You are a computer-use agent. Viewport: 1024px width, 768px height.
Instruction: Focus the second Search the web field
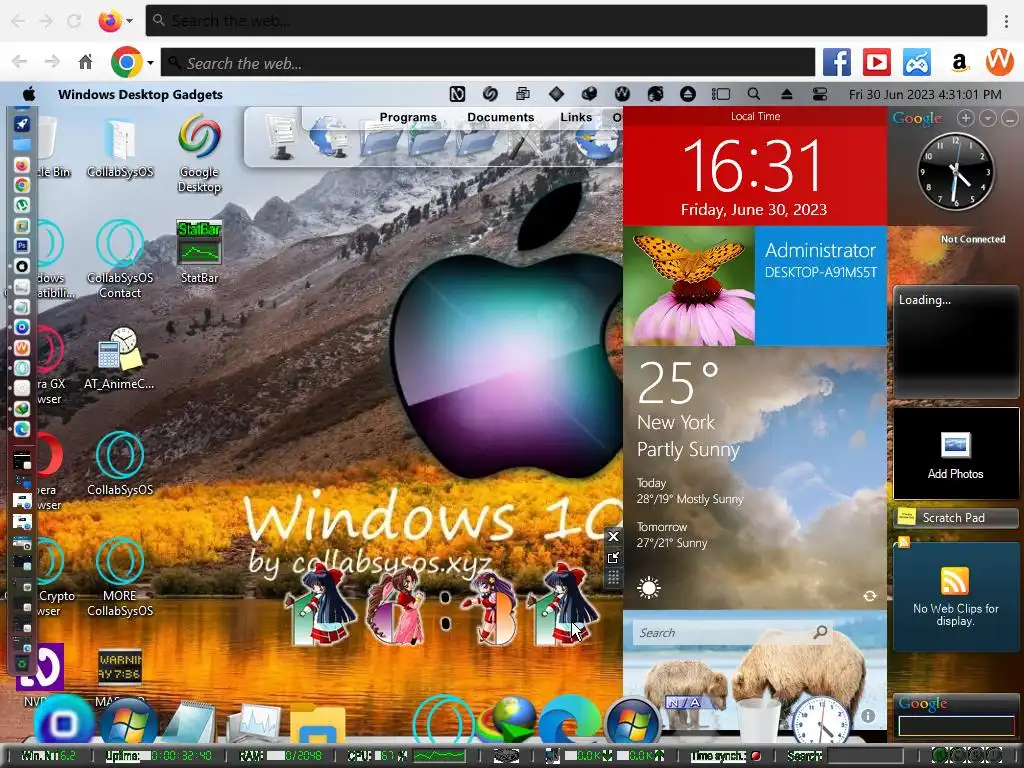[488, 63]
